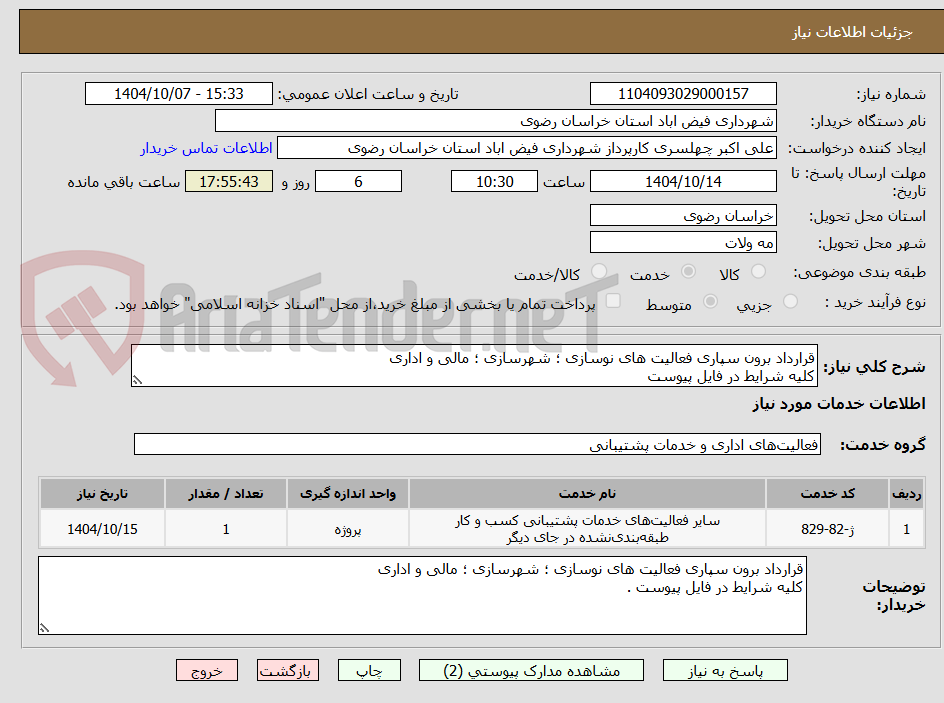This screenshot has height=703, width=944.
Task: Click the خروج exit button
Action: pos(207,670)
